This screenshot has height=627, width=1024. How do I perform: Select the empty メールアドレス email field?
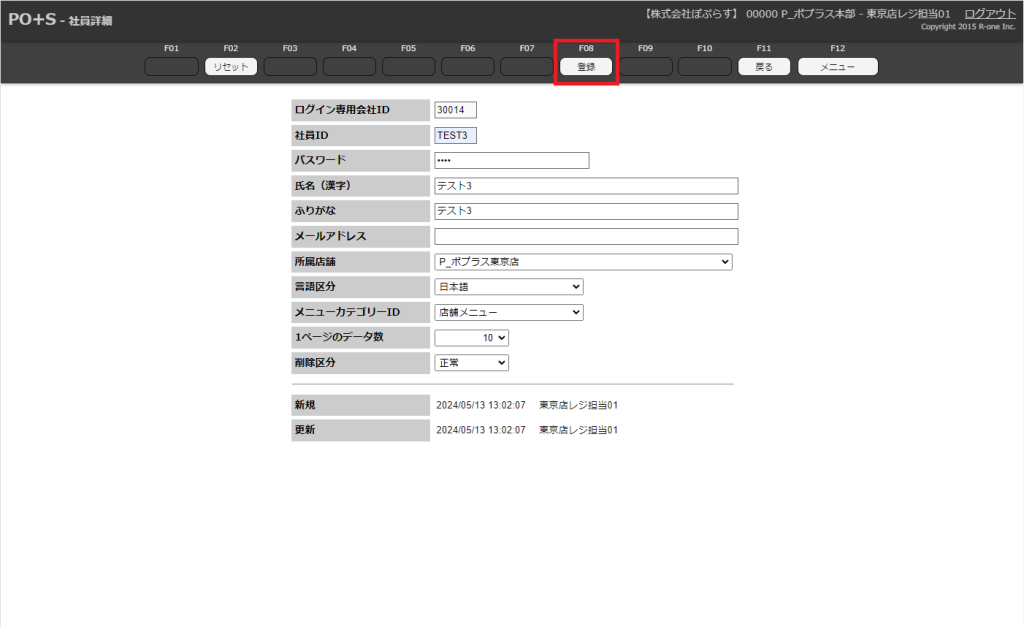click(586, 236)
